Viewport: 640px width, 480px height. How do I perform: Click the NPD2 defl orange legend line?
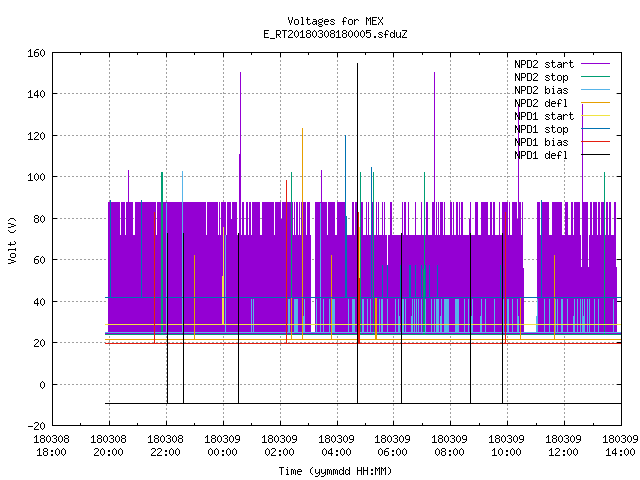(x=595, y=103)
